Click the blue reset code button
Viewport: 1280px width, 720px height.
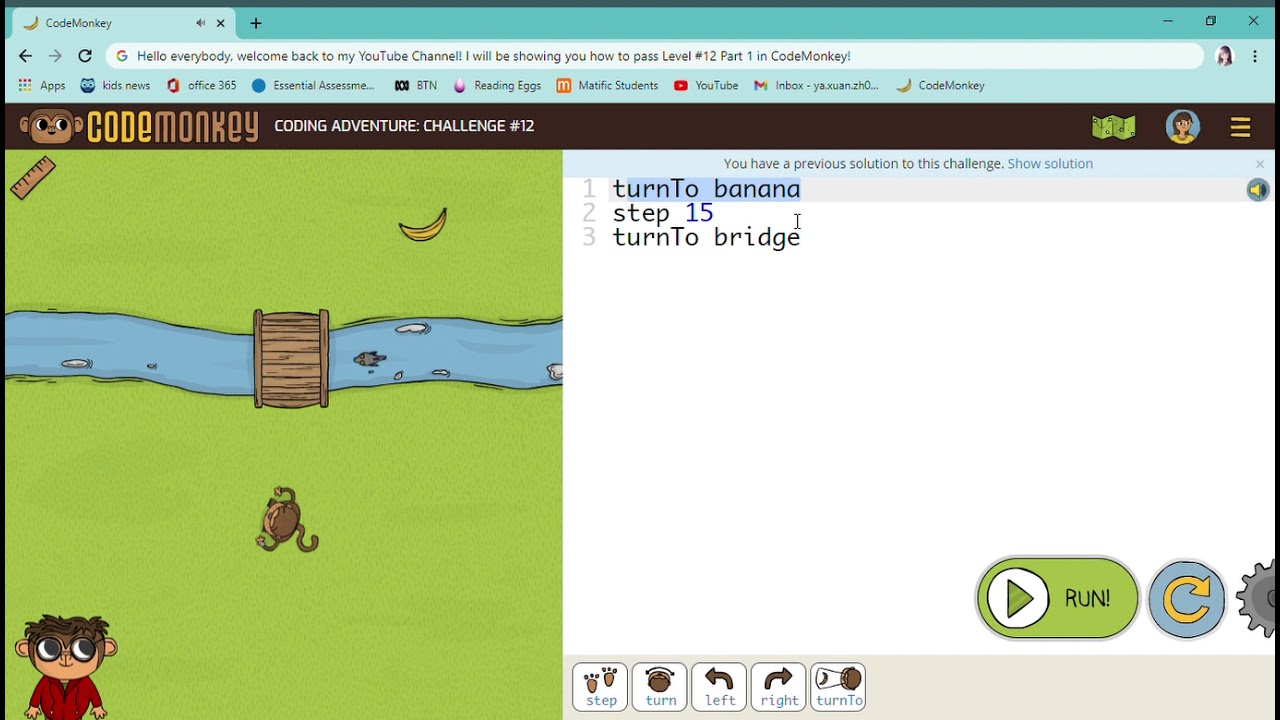pos(1187,598)
